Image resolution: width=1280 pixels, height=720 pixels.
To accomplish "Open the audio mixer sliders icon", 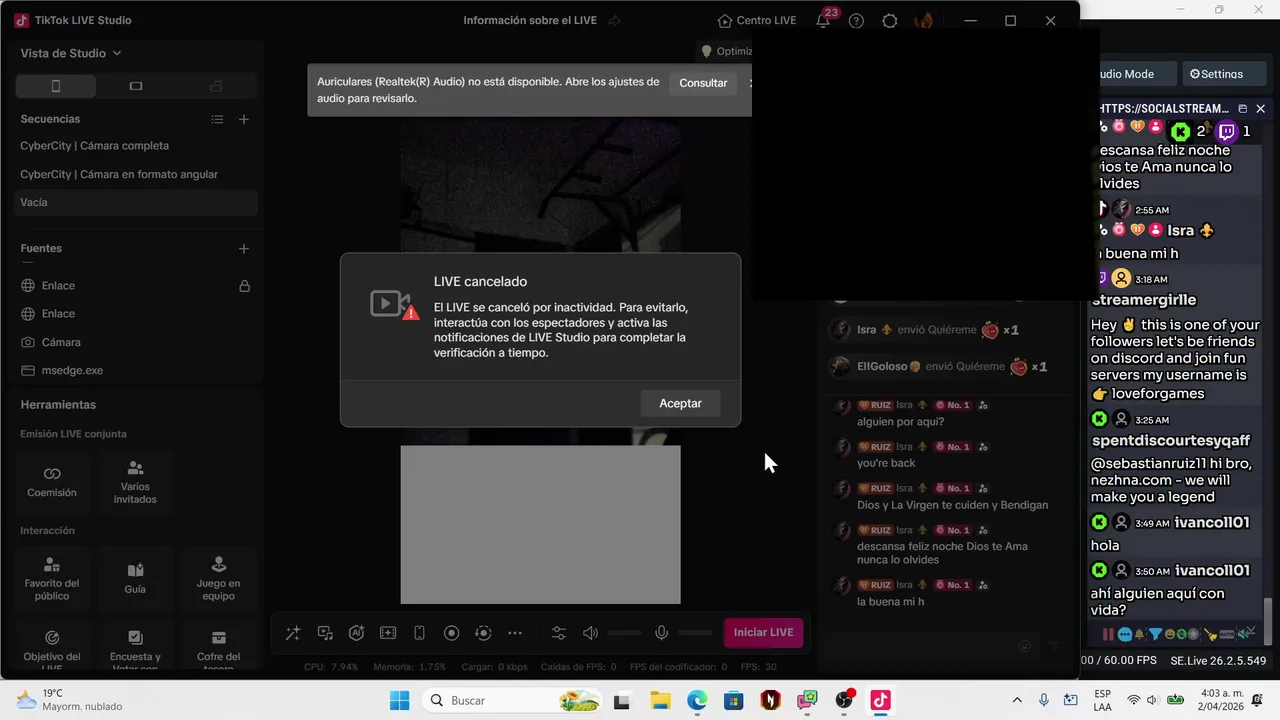I will coord(559,633).
